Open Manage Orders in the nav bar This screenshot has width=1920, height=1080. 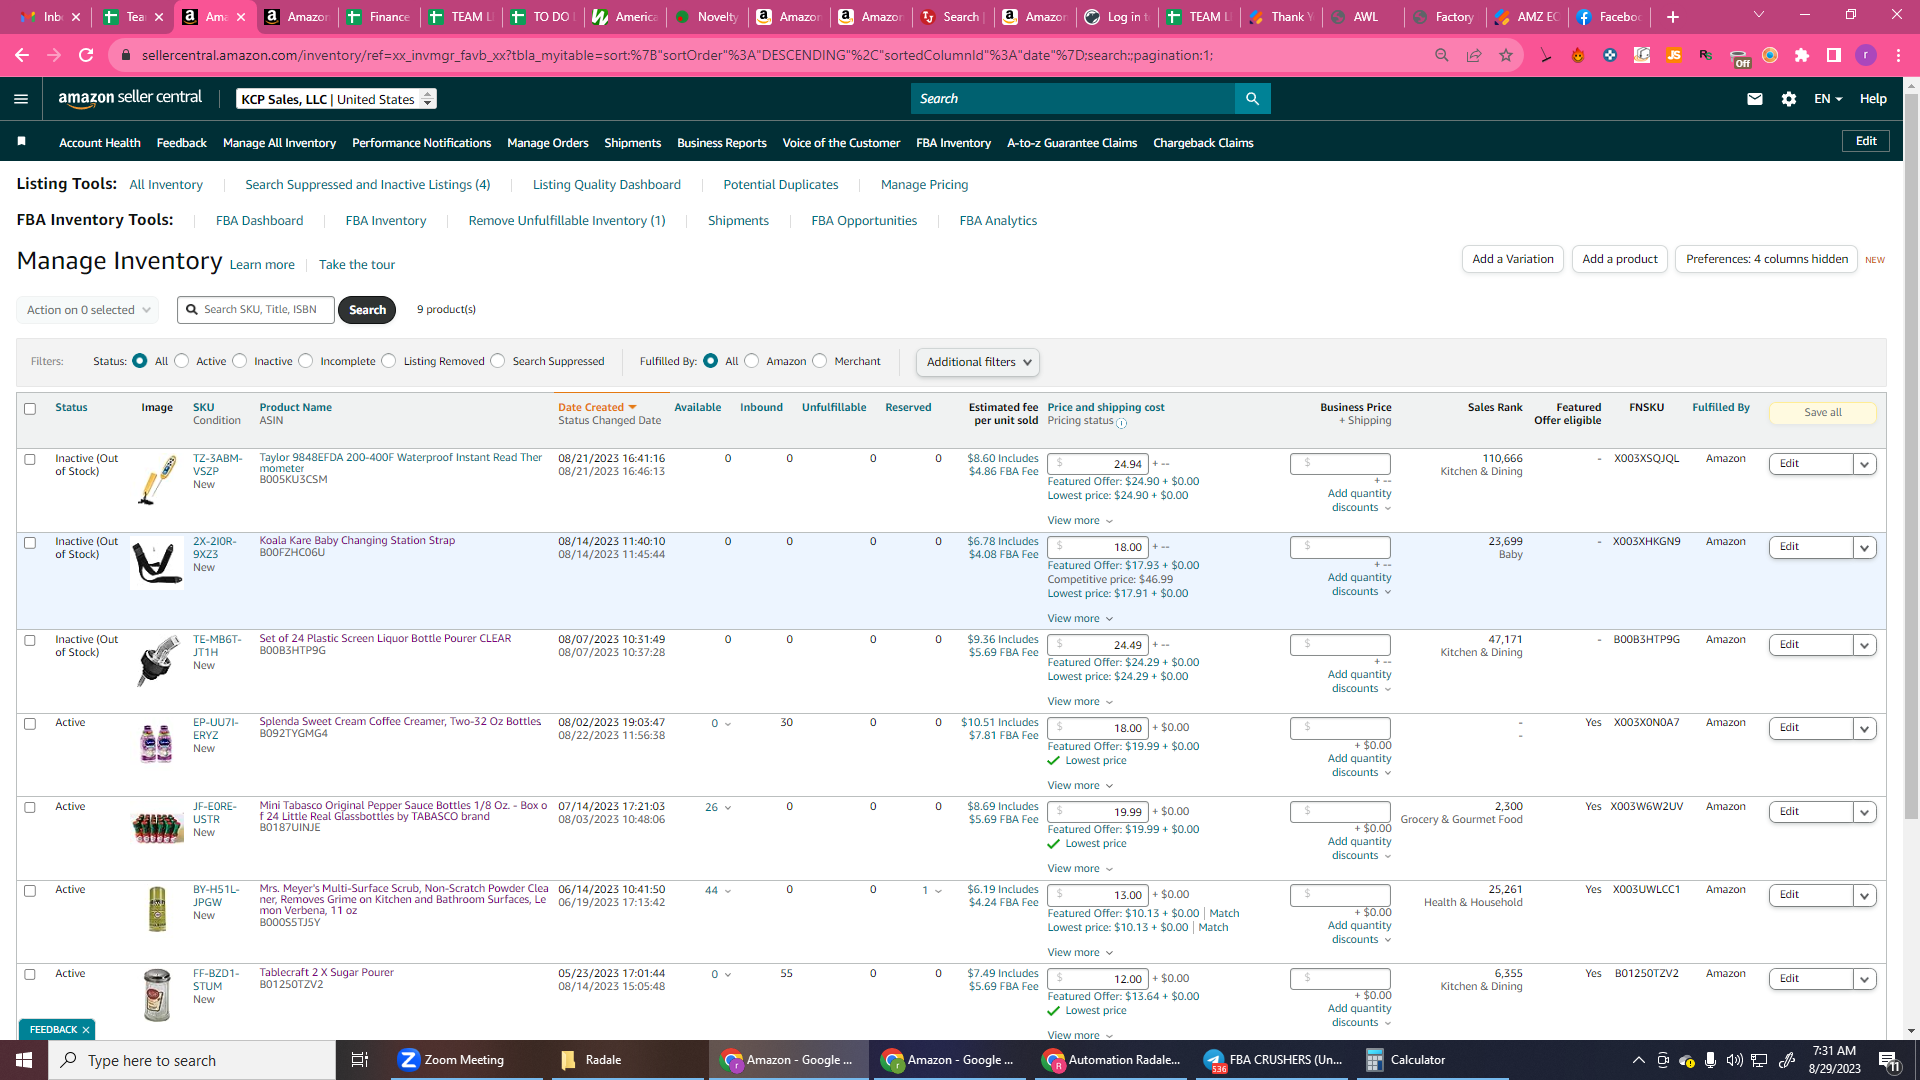[x=548, y=143]
